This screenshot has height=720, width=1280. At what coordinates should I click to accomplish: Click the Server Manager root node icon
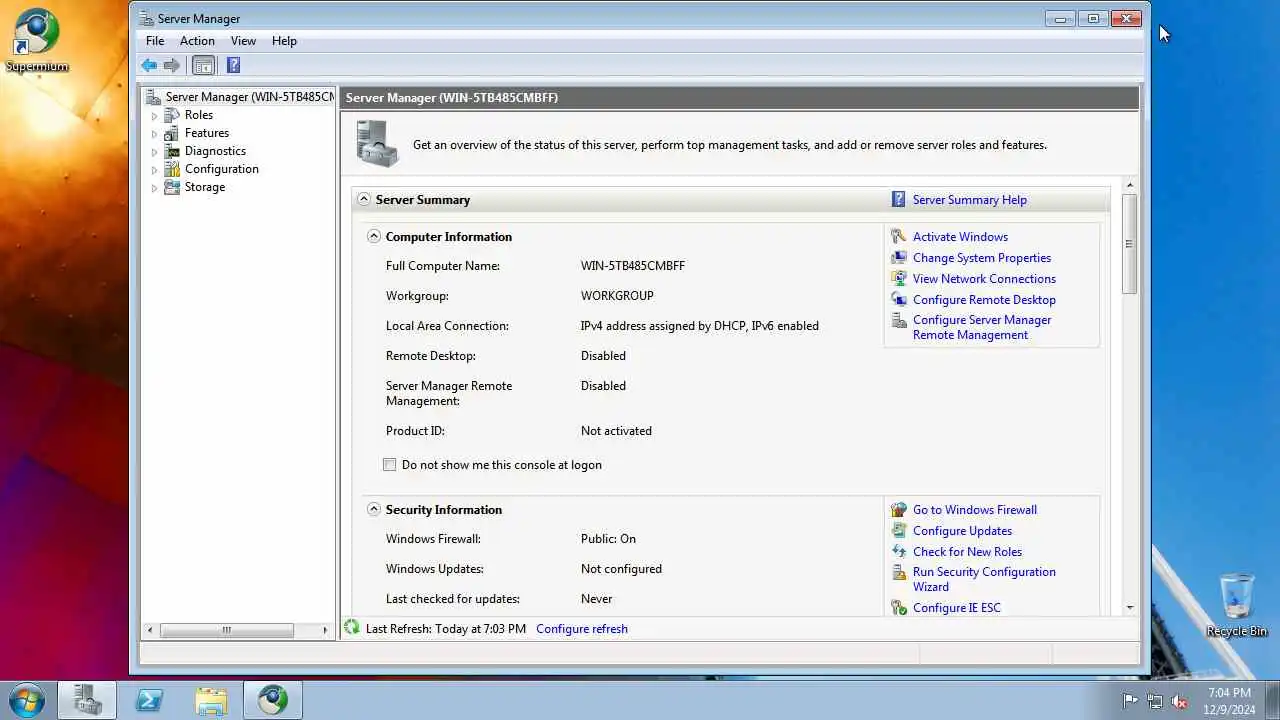click(x=153, y=97)
